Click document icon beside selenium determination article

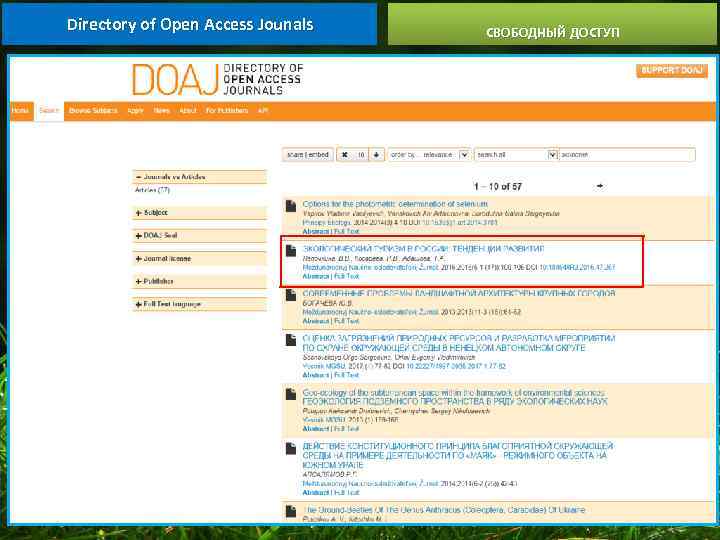pos(291,206)
